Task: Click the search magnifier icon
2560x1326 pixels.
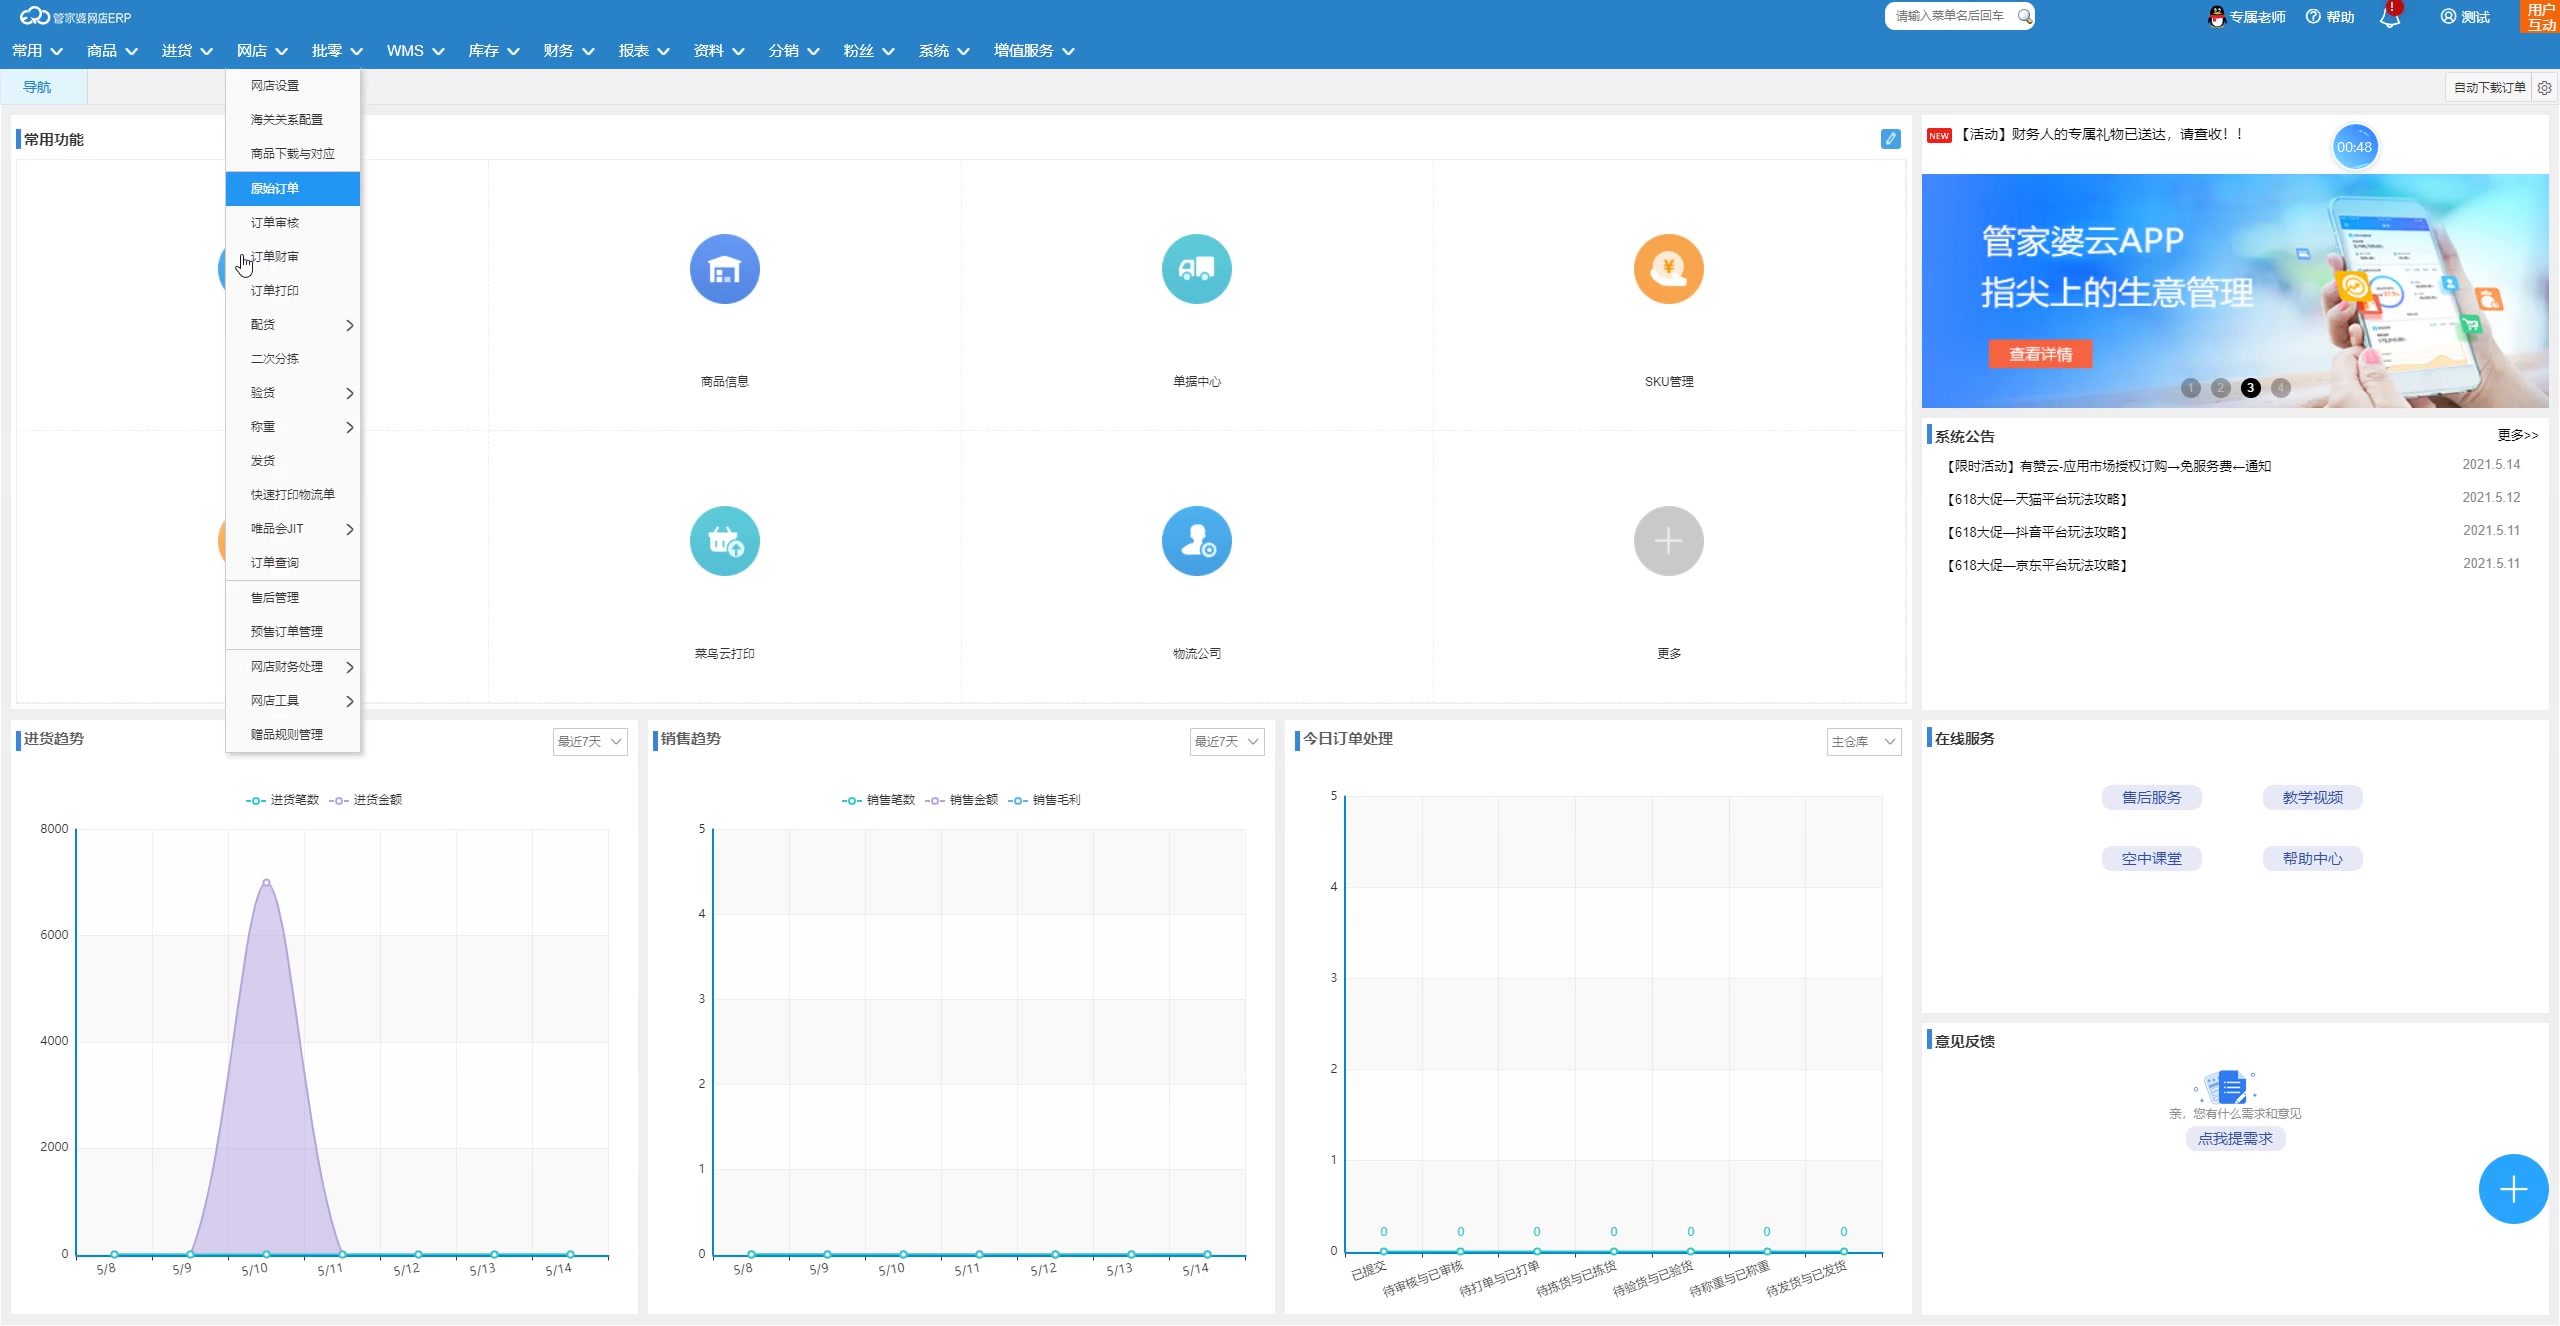Action: point(2024,16)
